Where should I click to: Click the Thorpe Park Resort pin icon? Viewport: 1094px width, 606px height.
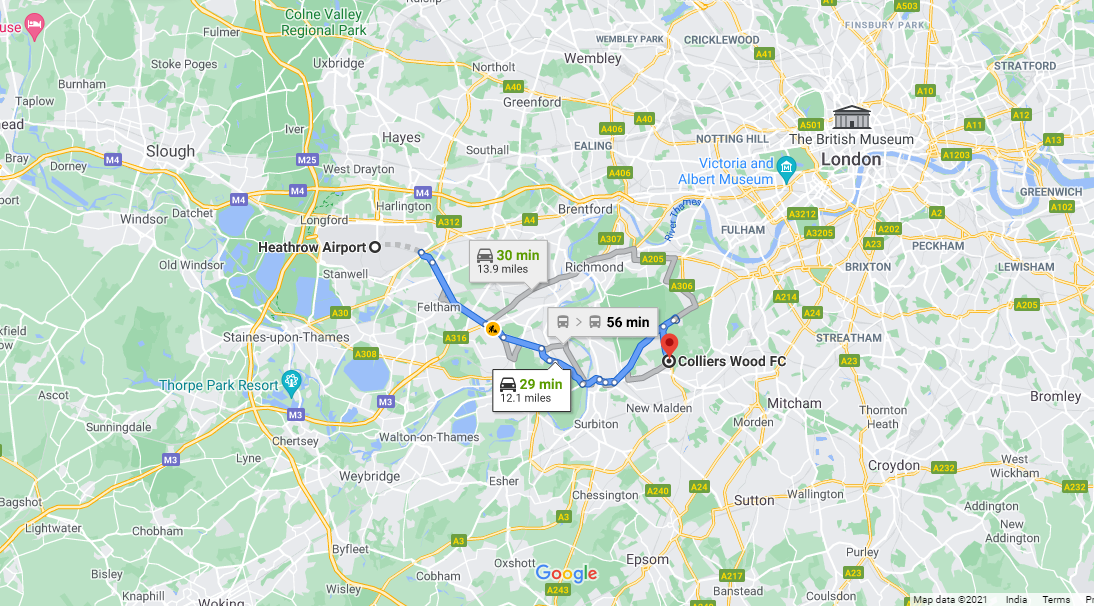[290, 381]
